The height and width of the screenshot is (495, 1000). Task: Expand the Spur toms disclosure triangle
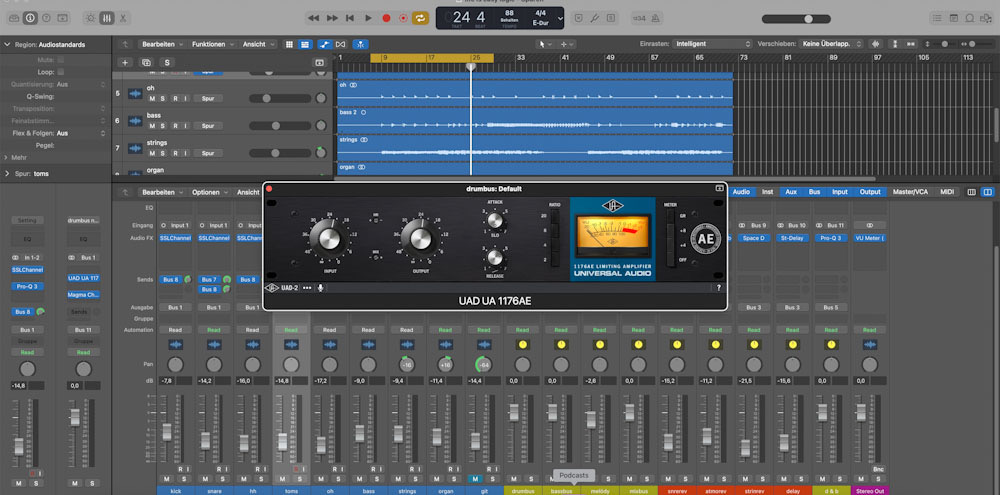click(x=7, y=174)
